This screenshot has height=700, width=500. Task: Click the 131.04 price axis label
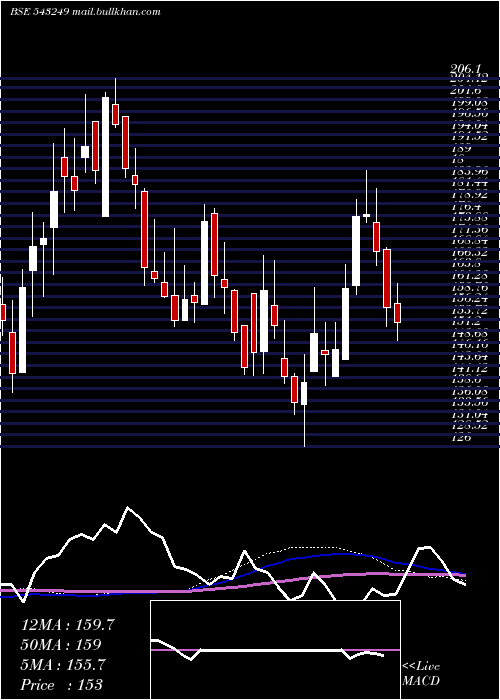(x=469, y=415)
